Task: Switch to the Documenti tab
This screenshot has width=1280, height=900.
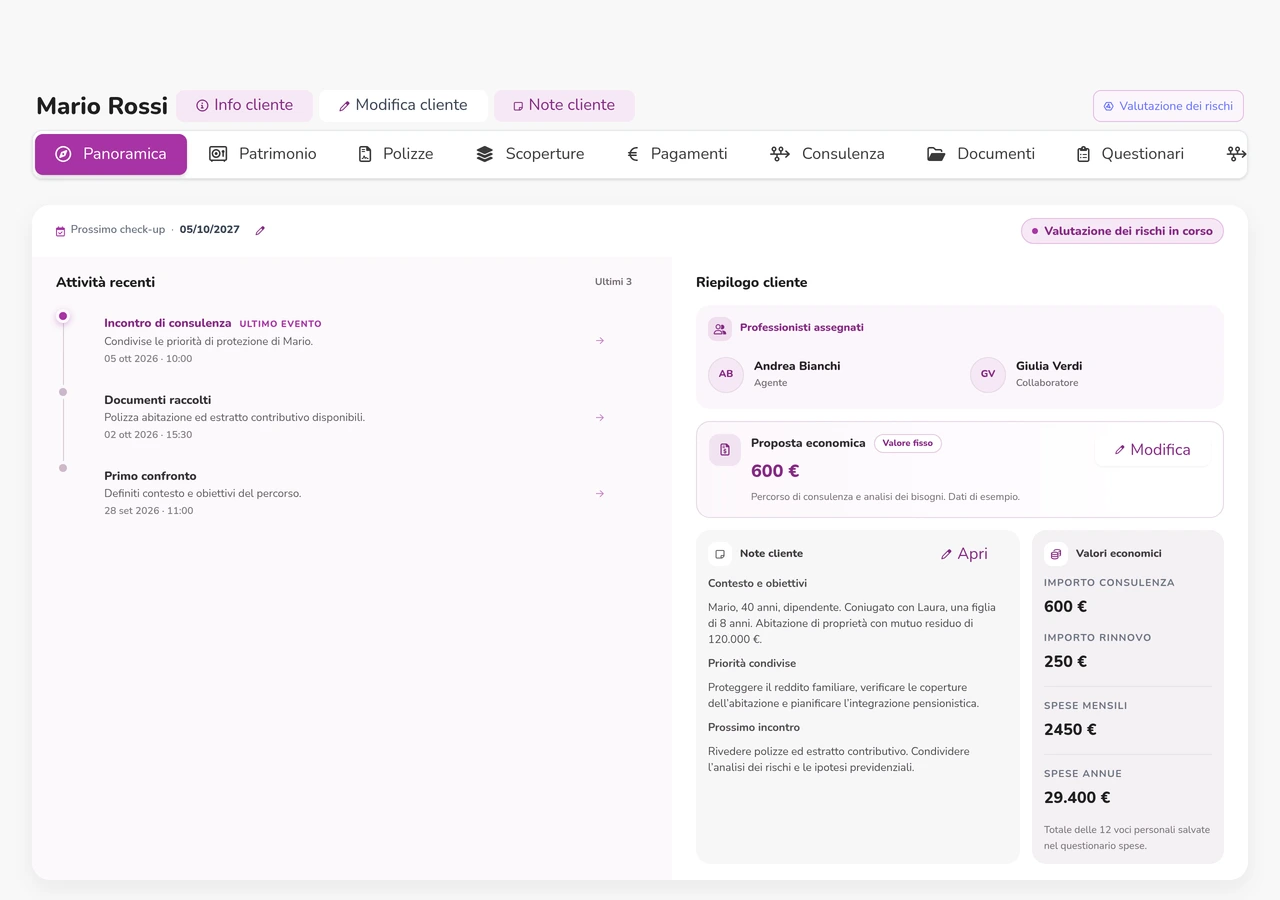Action: pyautogui.click(x=980, y=154)
